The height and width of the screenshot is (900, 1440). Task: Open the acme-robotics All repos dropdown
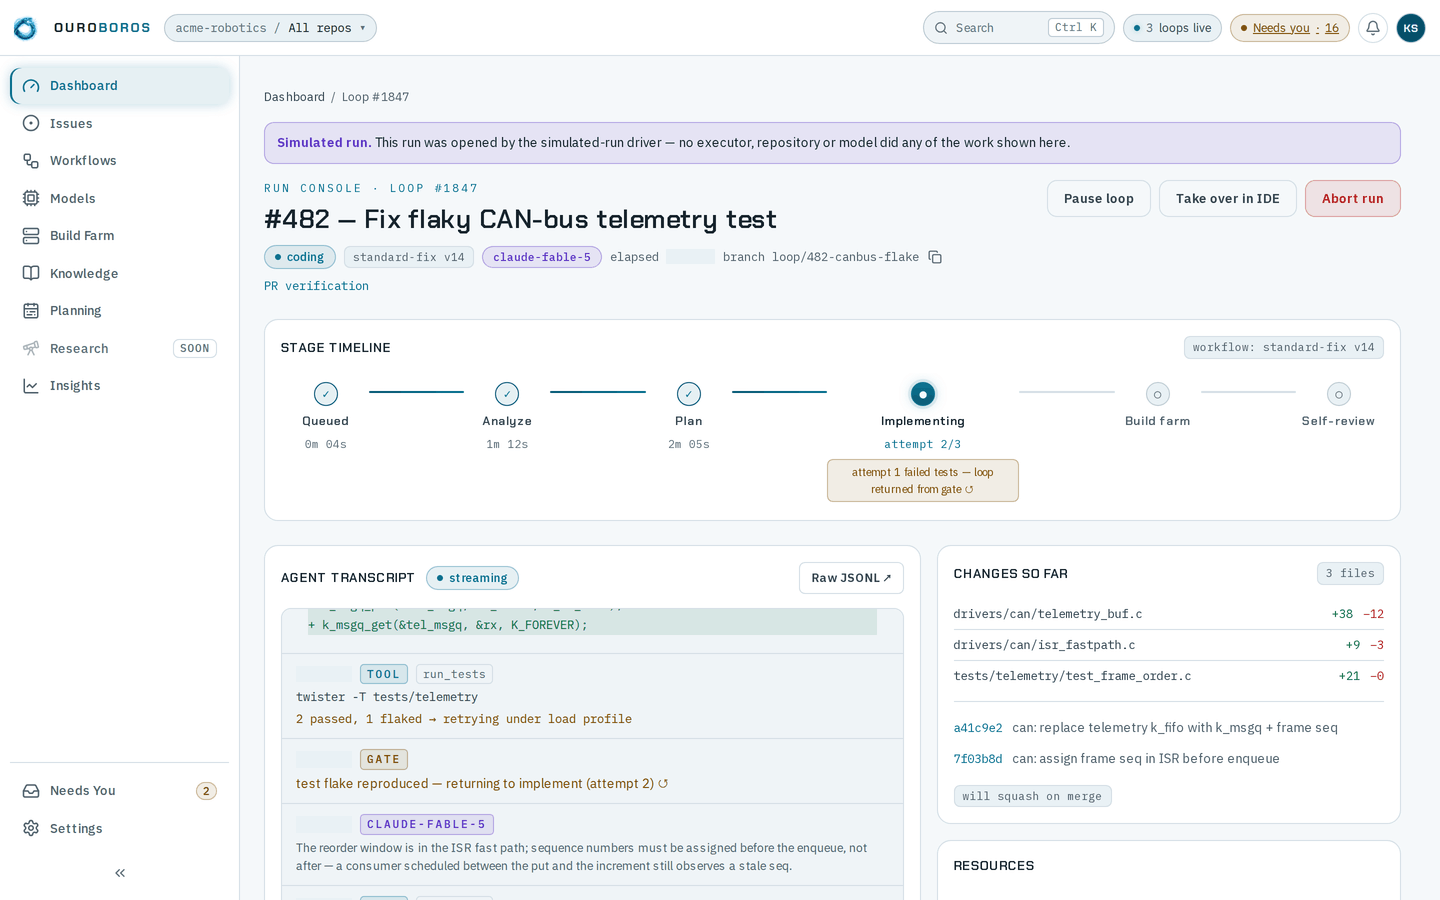[270, 28]
